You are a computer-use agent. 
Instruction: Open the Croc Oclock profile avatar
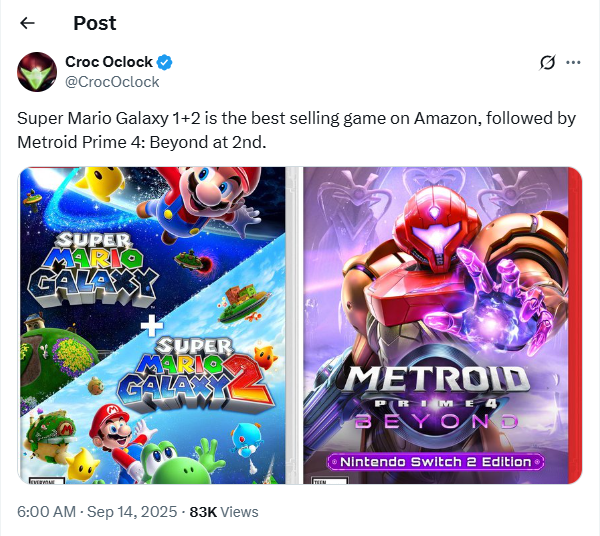pos(37,71)
